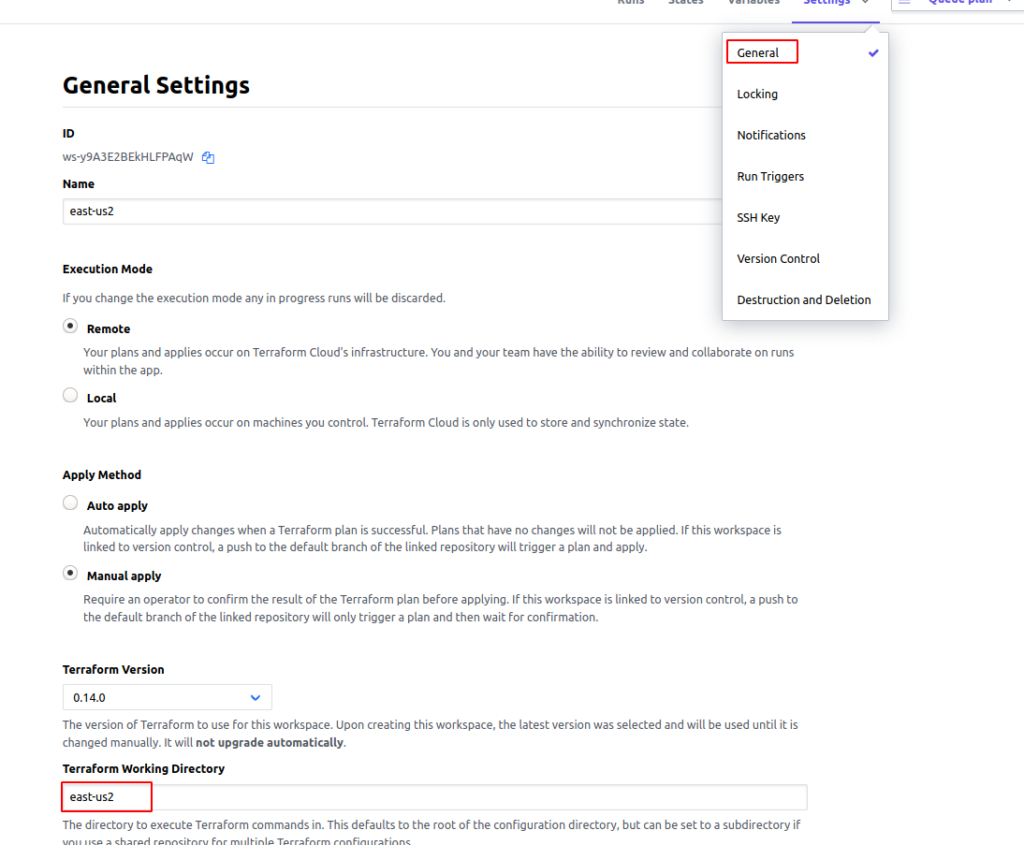Click the checkmark icon next to General
The height and width of the screenshot is (845, 1024).
point(873,53)
